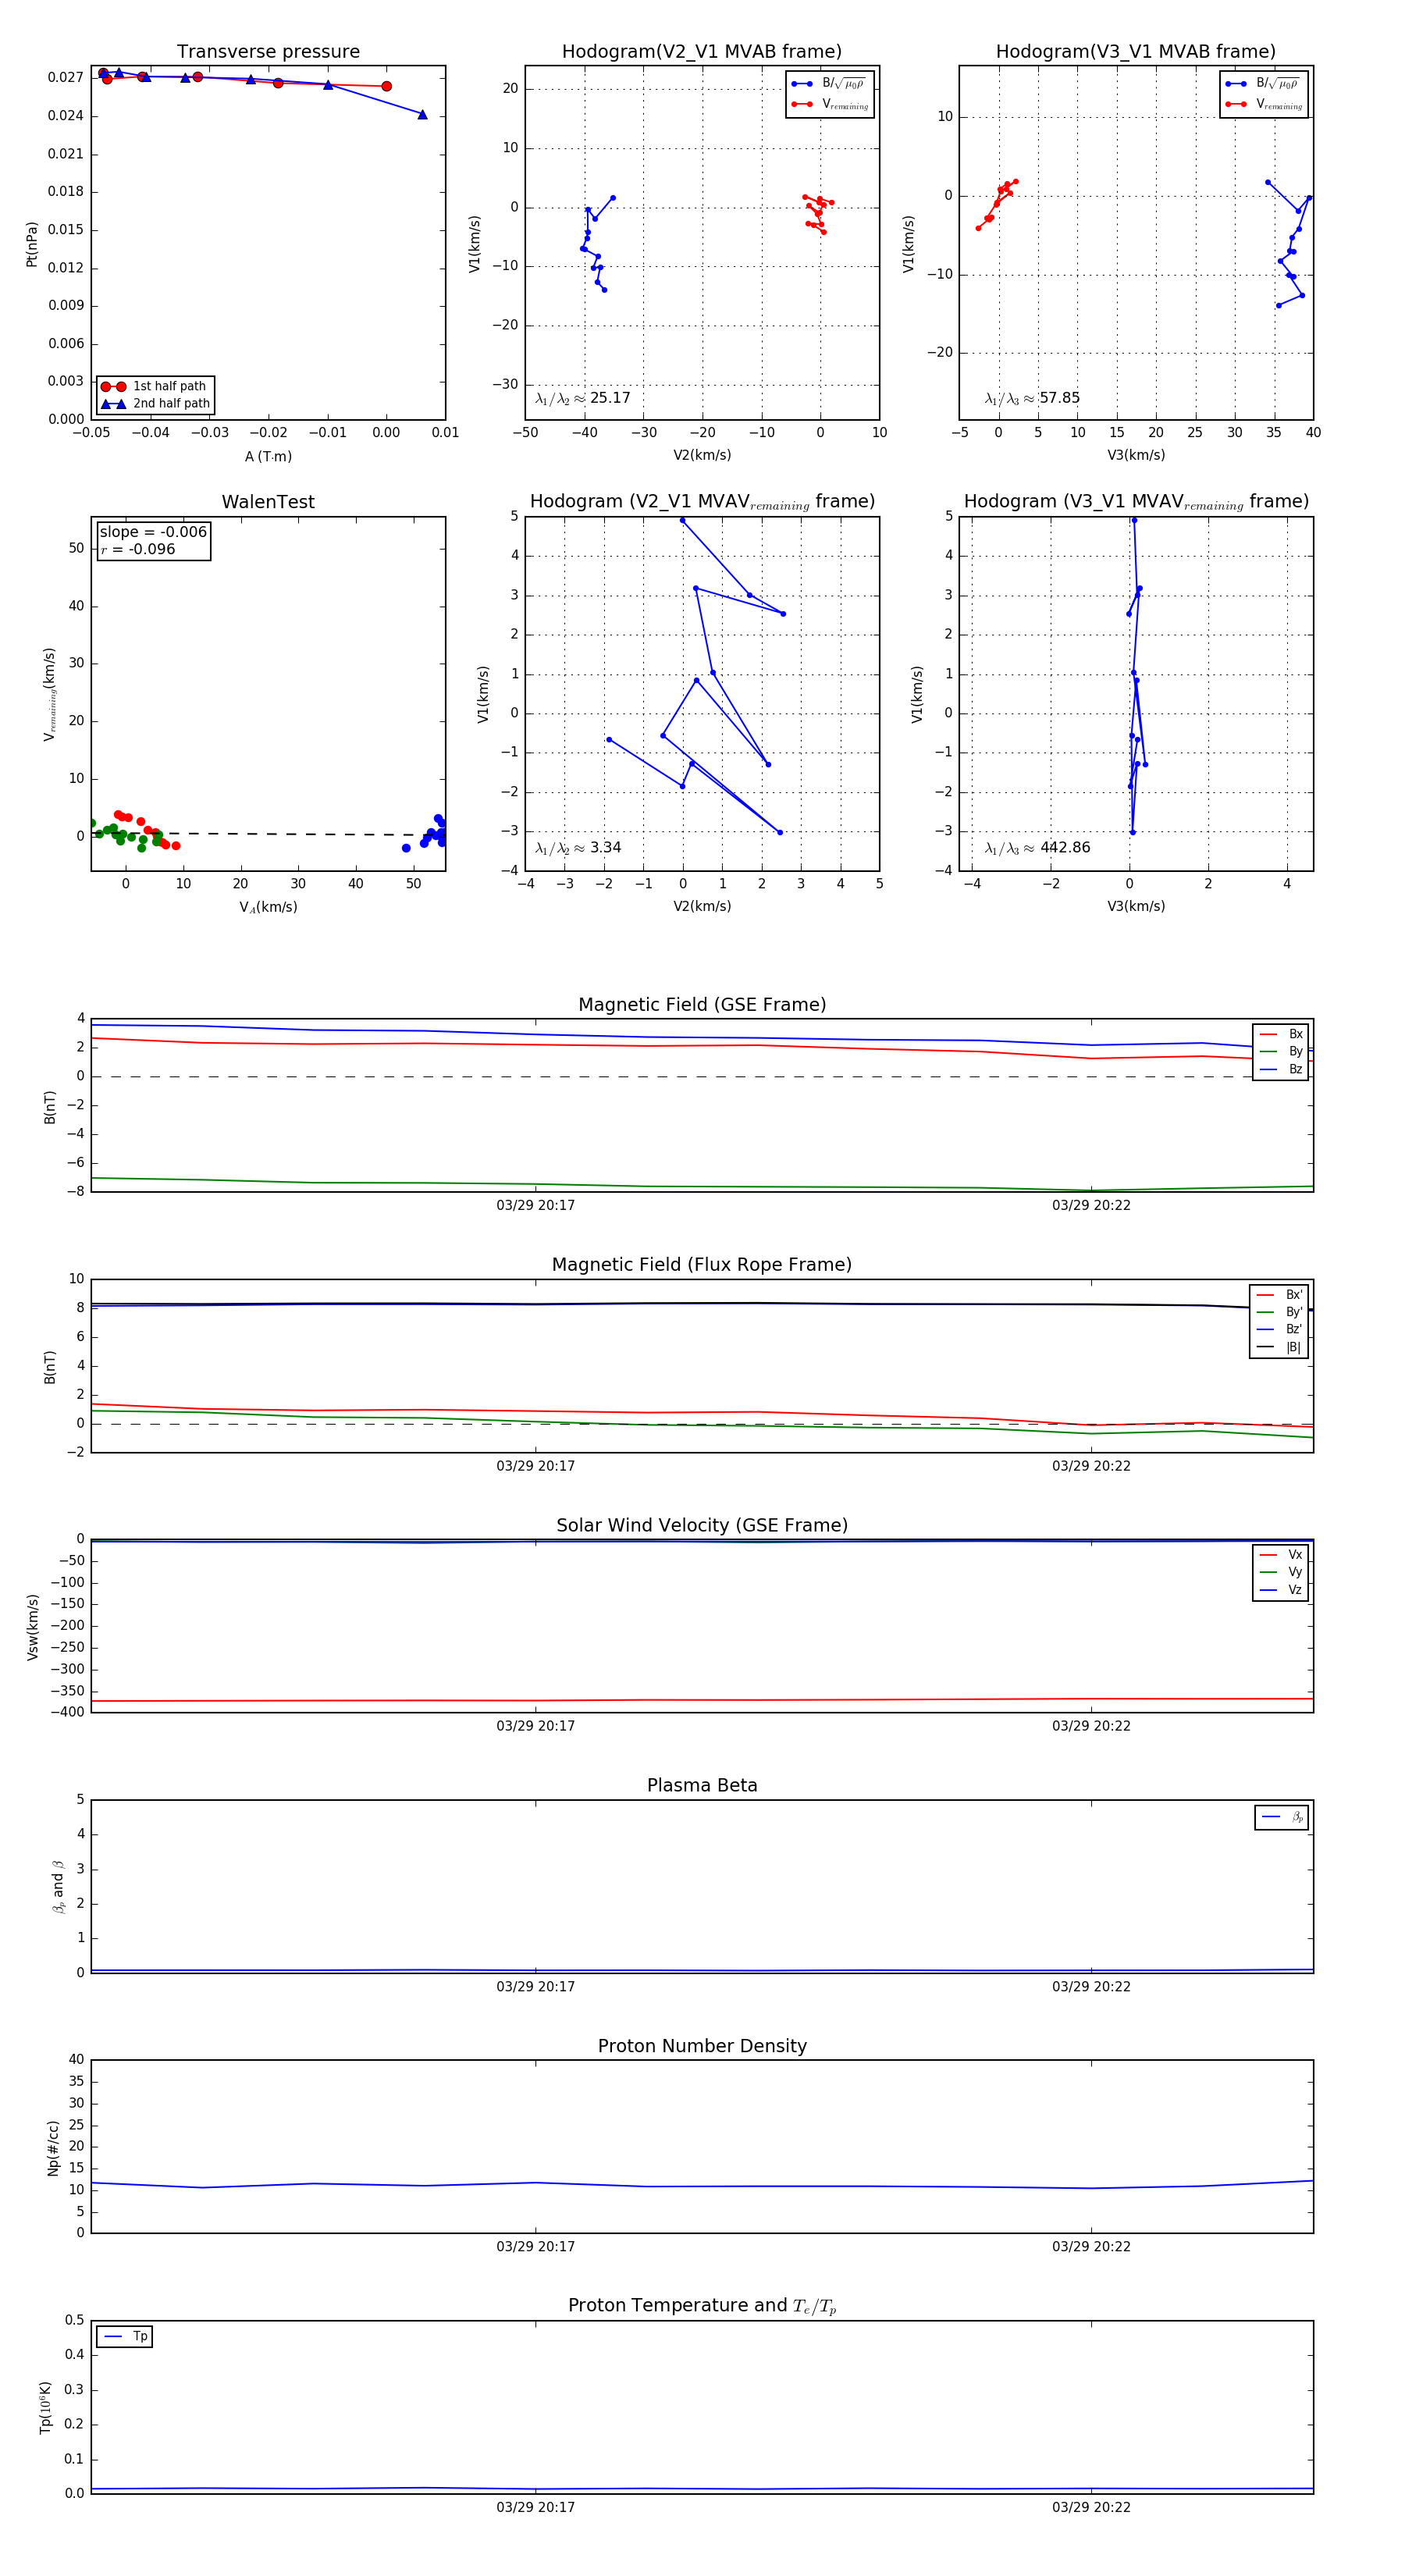Screen dimensions: 1405x2576
Task: Click B/√(μ0ρ) legend entry in V2_V1 MVAB hodogram
Action: [x=830, y=84]
